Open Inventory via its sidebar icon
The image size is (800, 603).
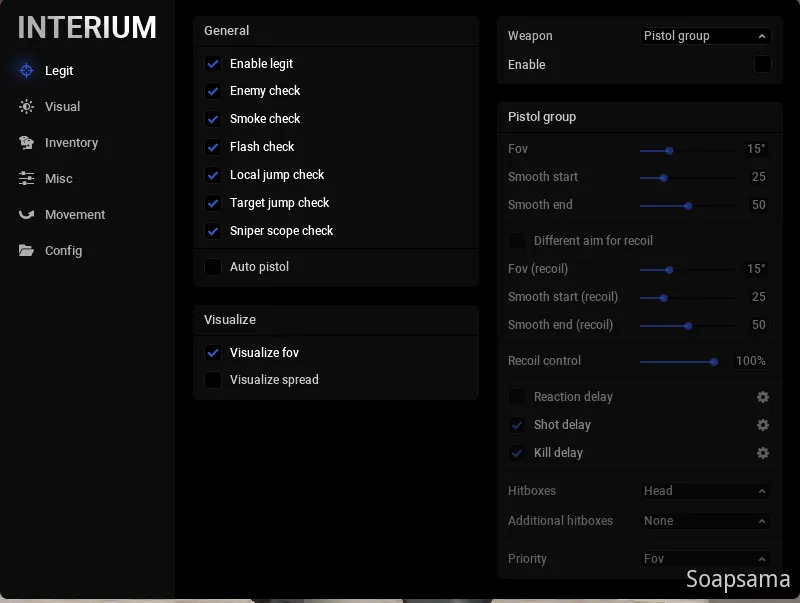tap(27, 143)
